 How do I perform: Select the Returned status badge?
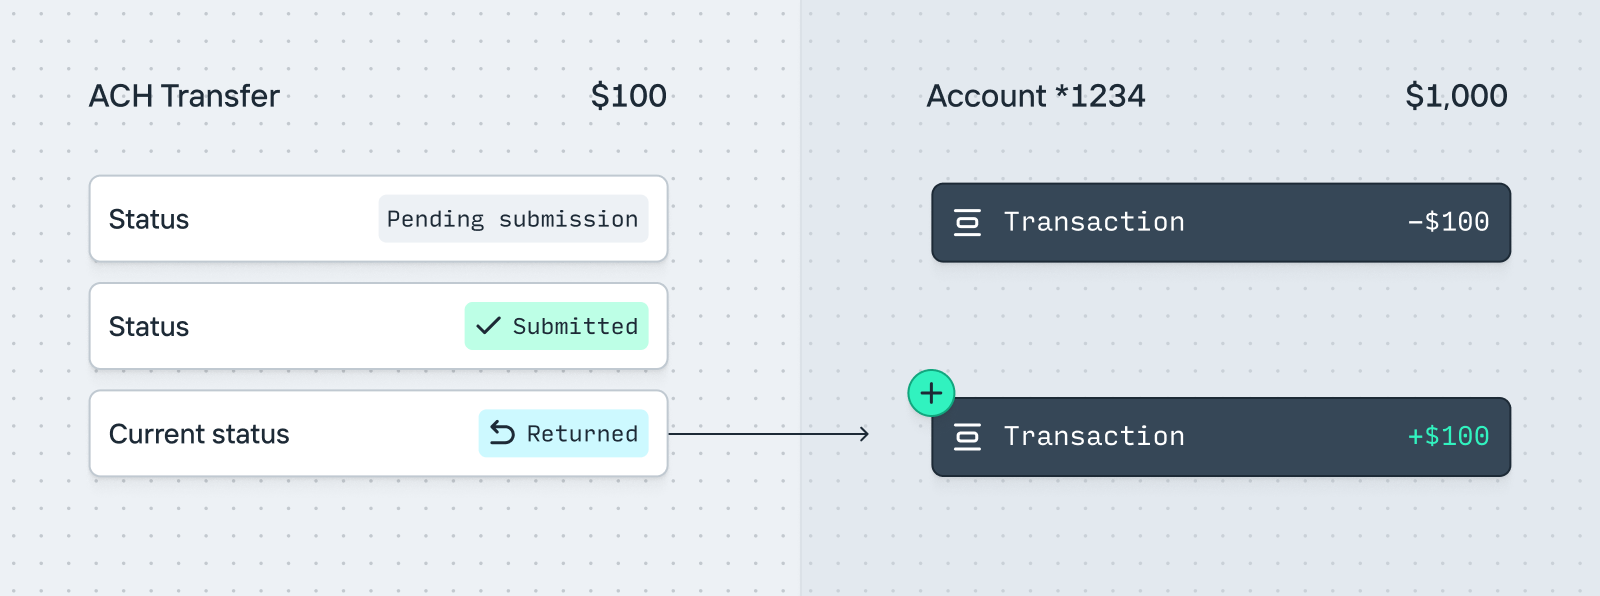click(564, 433)
